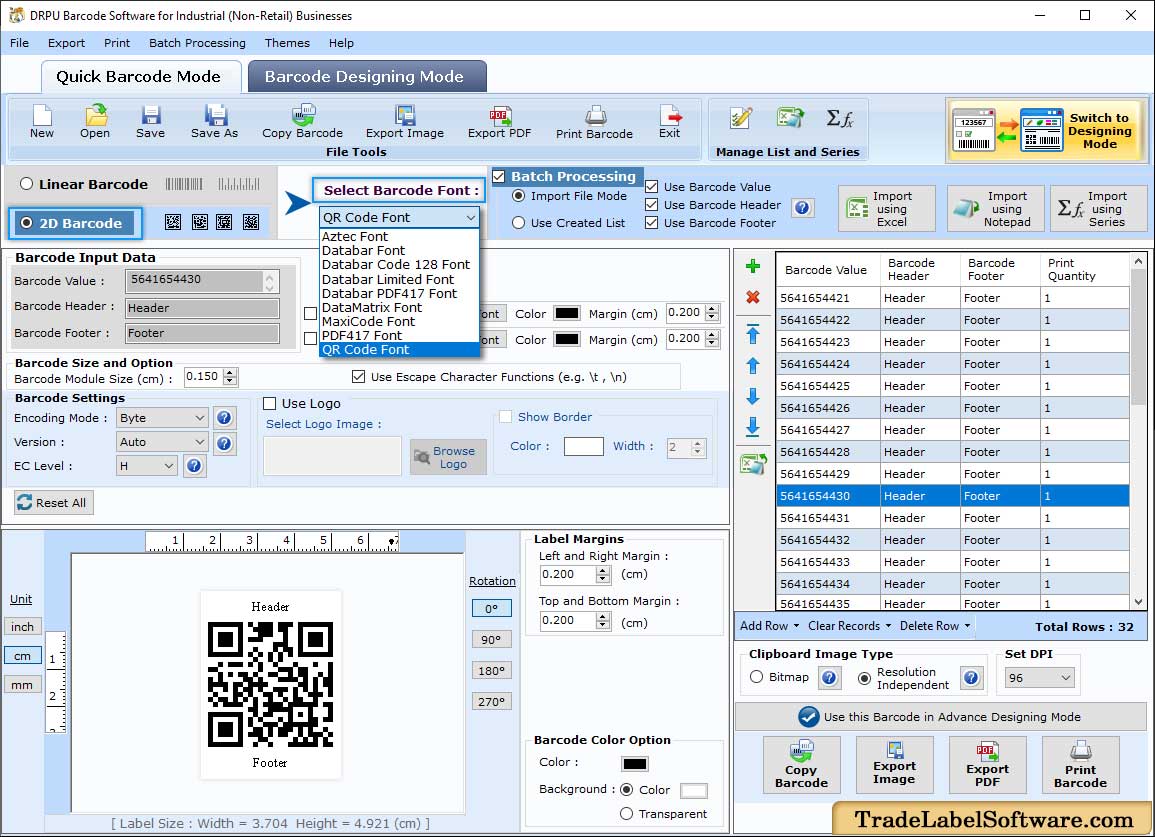Select Use Created List radio option
Image resolution: width=1155 pixels, height=837 pixels.
(519, 223)
